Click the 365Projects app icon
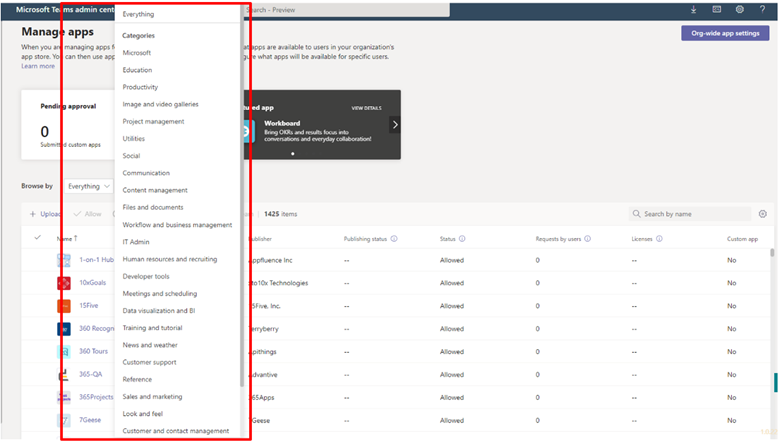This screenshot has width=781, height=442. pyautogui.click(x=64, y=398)
